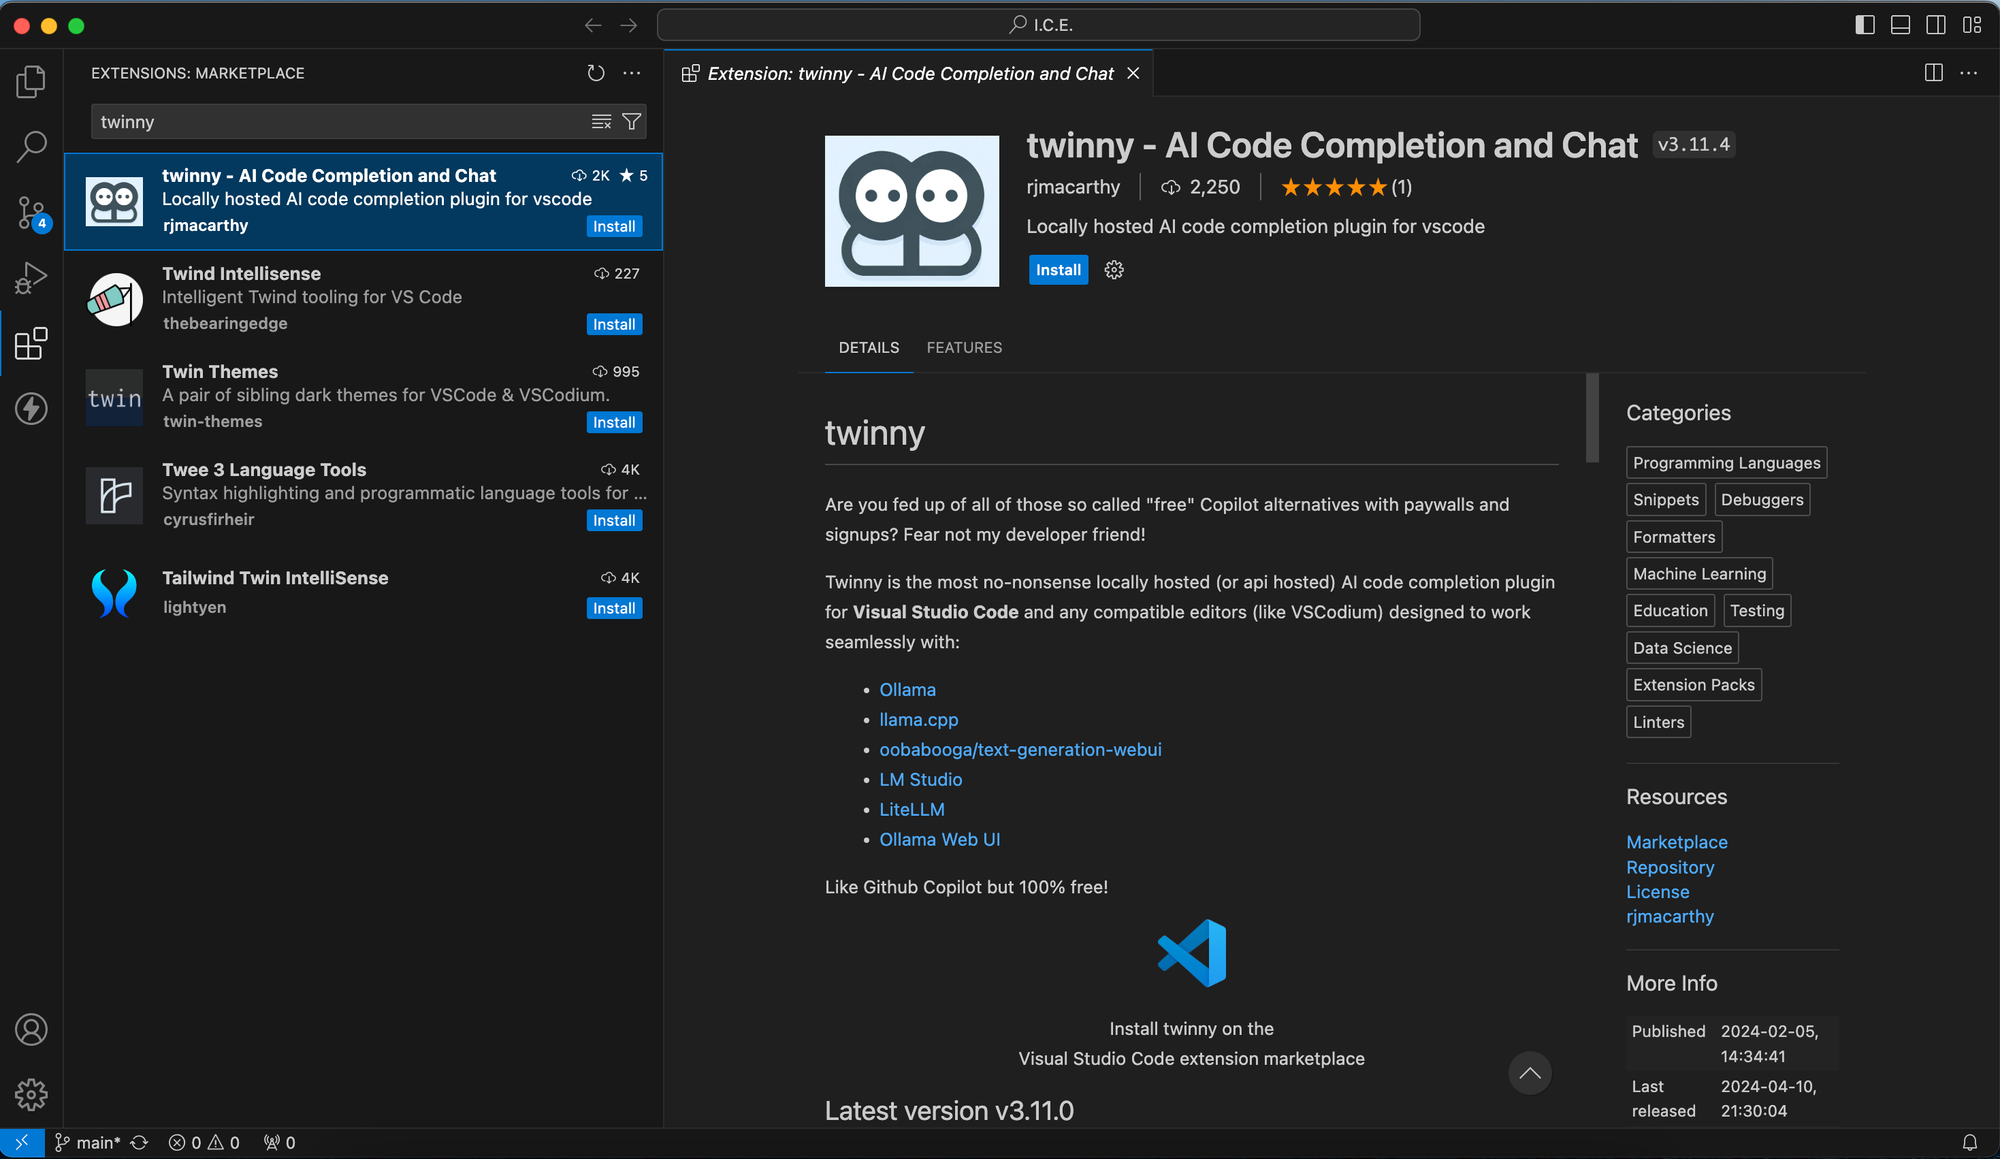Open the Marketplace resource link
Screen dimensions: 2000x1159
tap(1676, 843)
